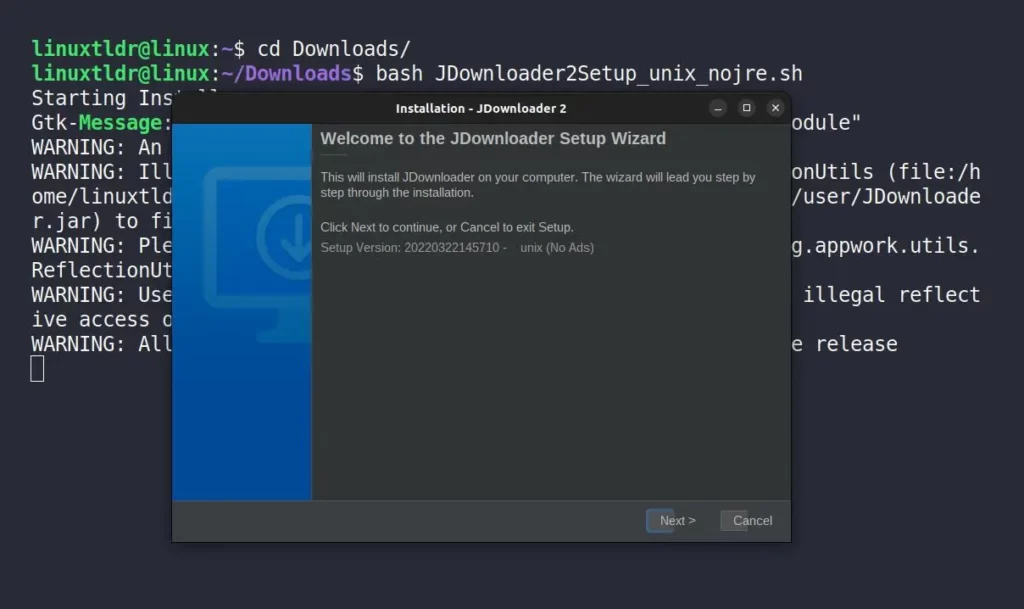The width and height of the screenshot is (1024, 609).
Task: Click 'Click Next to continue' instruction text
Action: click(x=447, y=227)
